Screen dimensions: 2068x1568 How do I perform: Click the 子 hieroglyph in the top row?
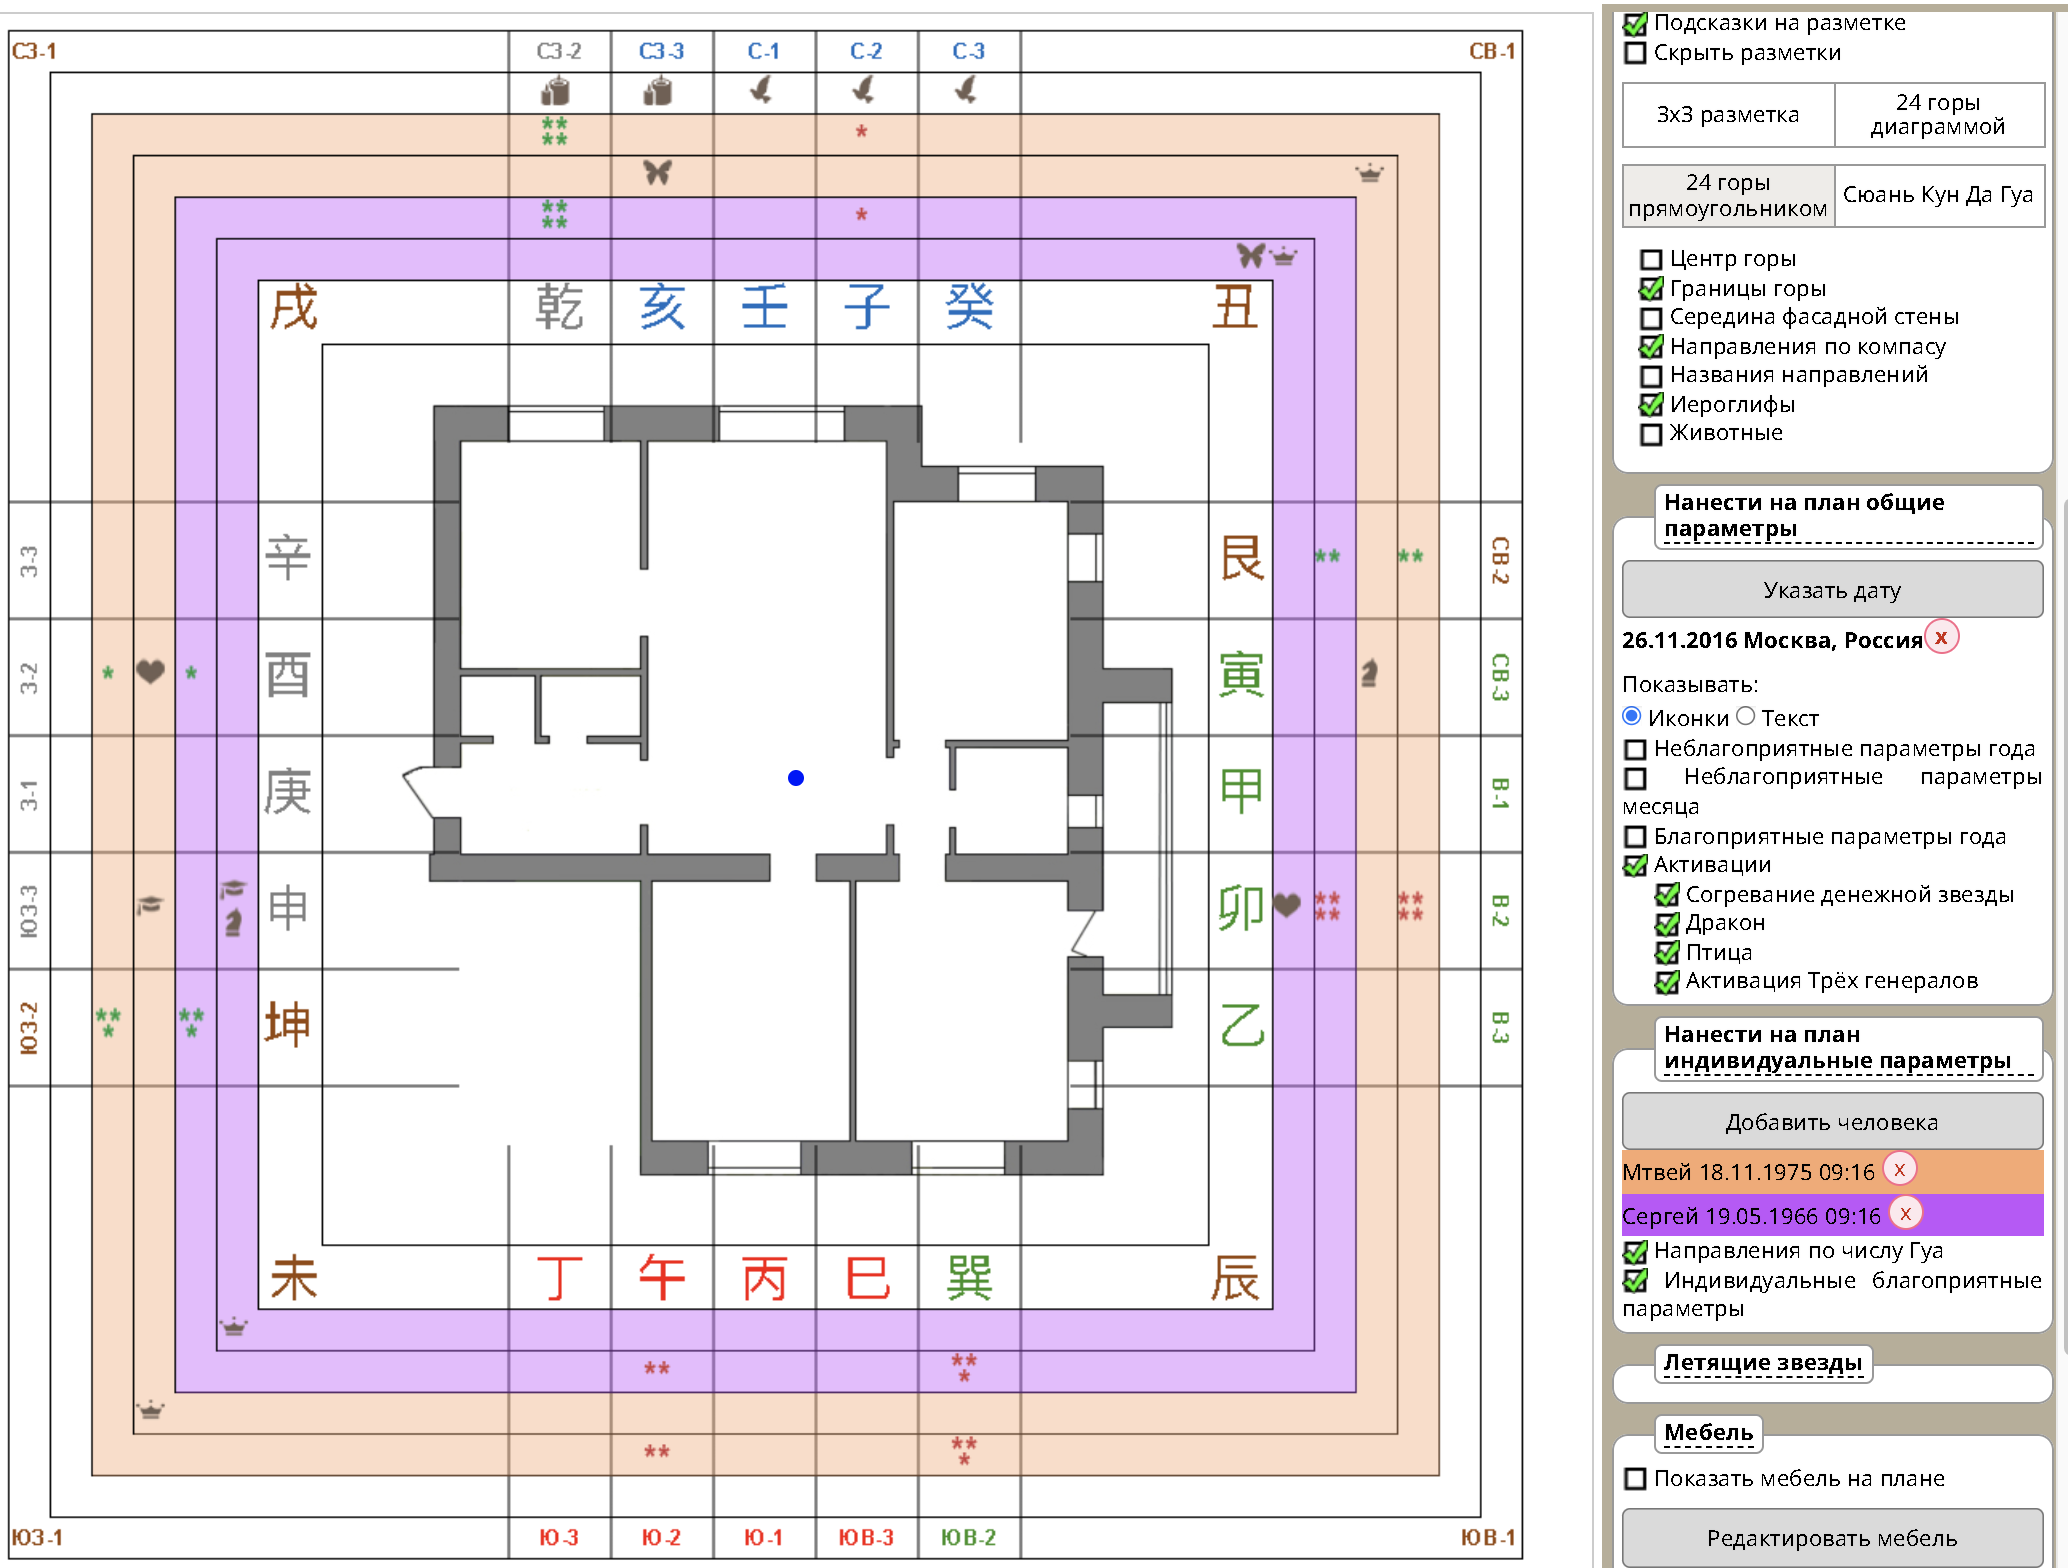866,306
